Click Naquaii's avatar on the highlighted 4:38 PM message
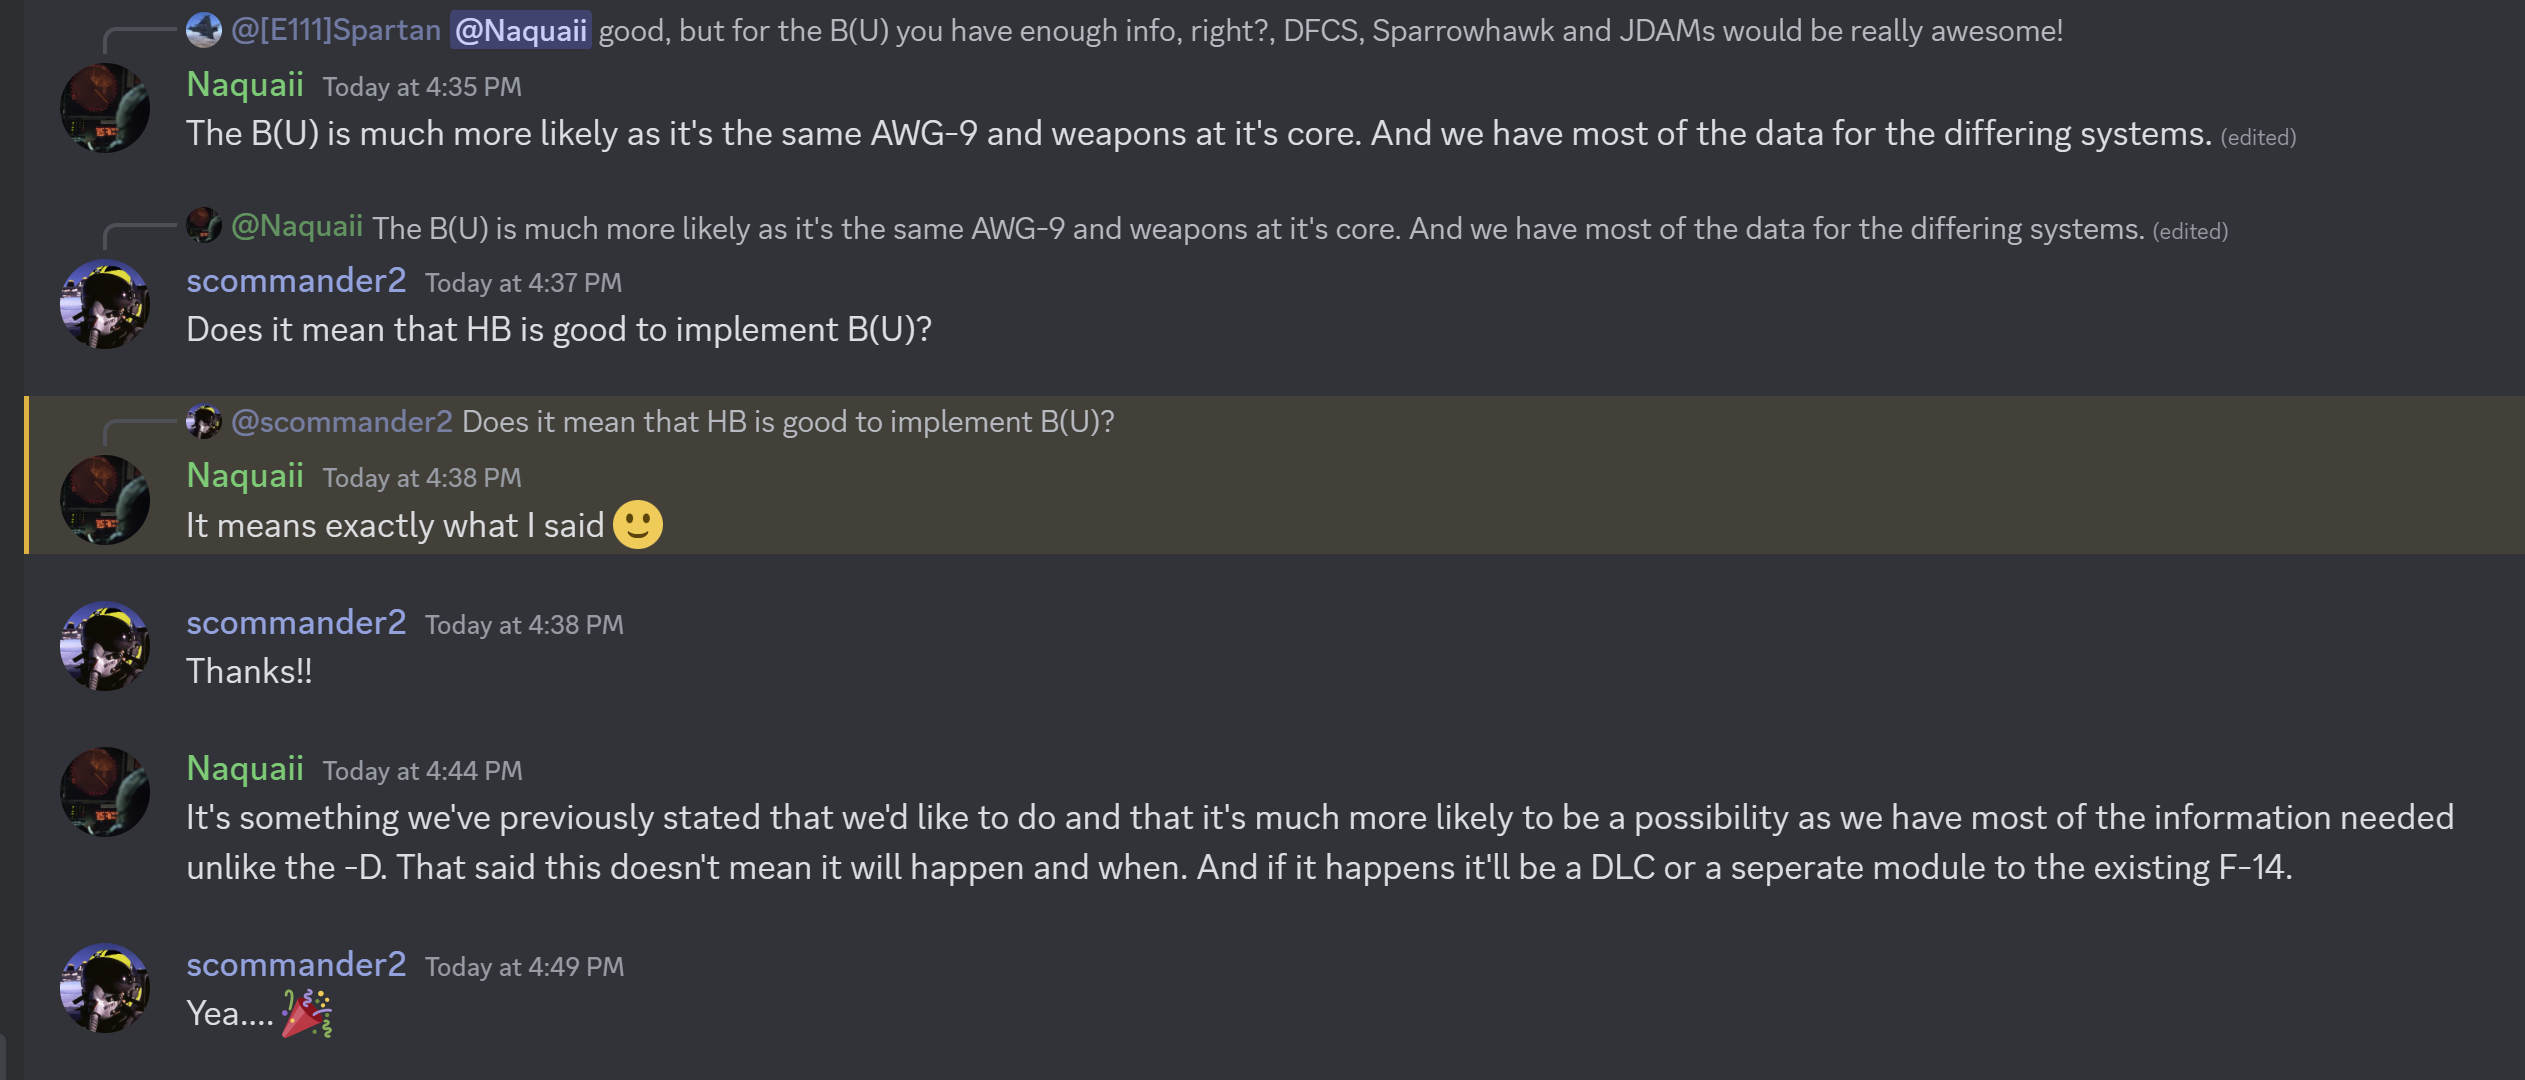 (x=105, y=500)
